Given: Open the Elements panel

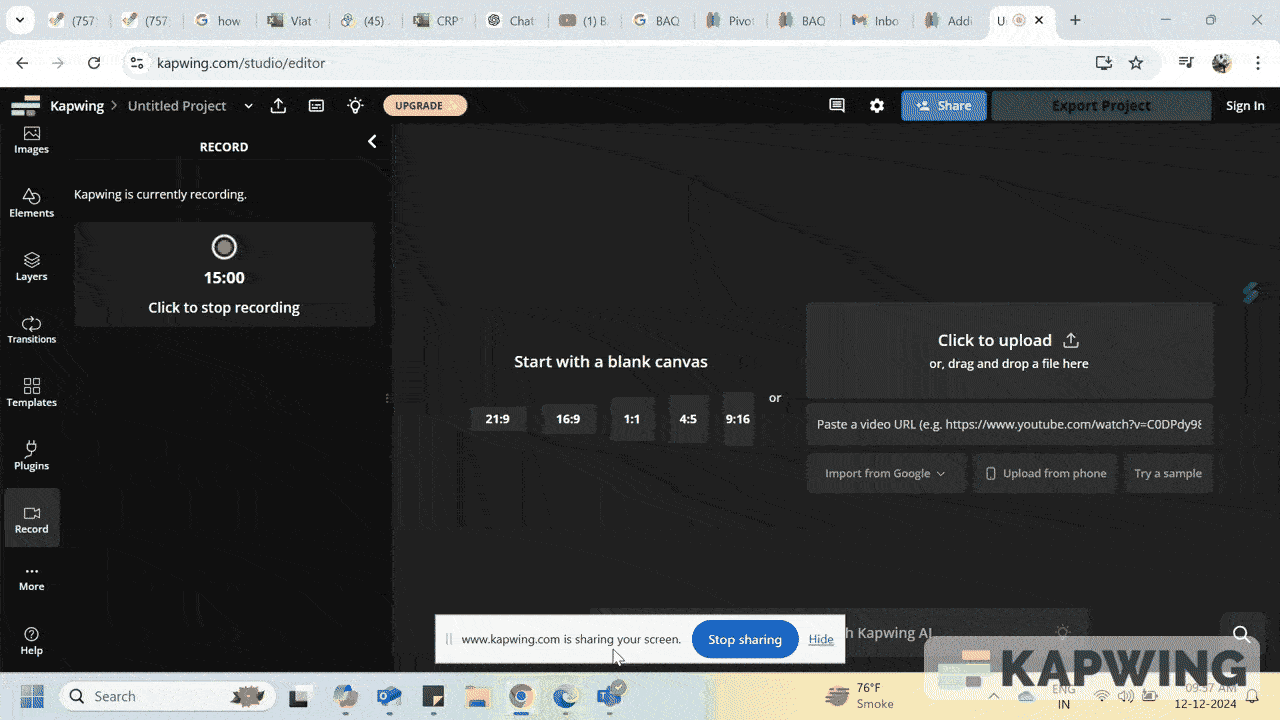Looking at the screenshot, I should tap(31, 203).
